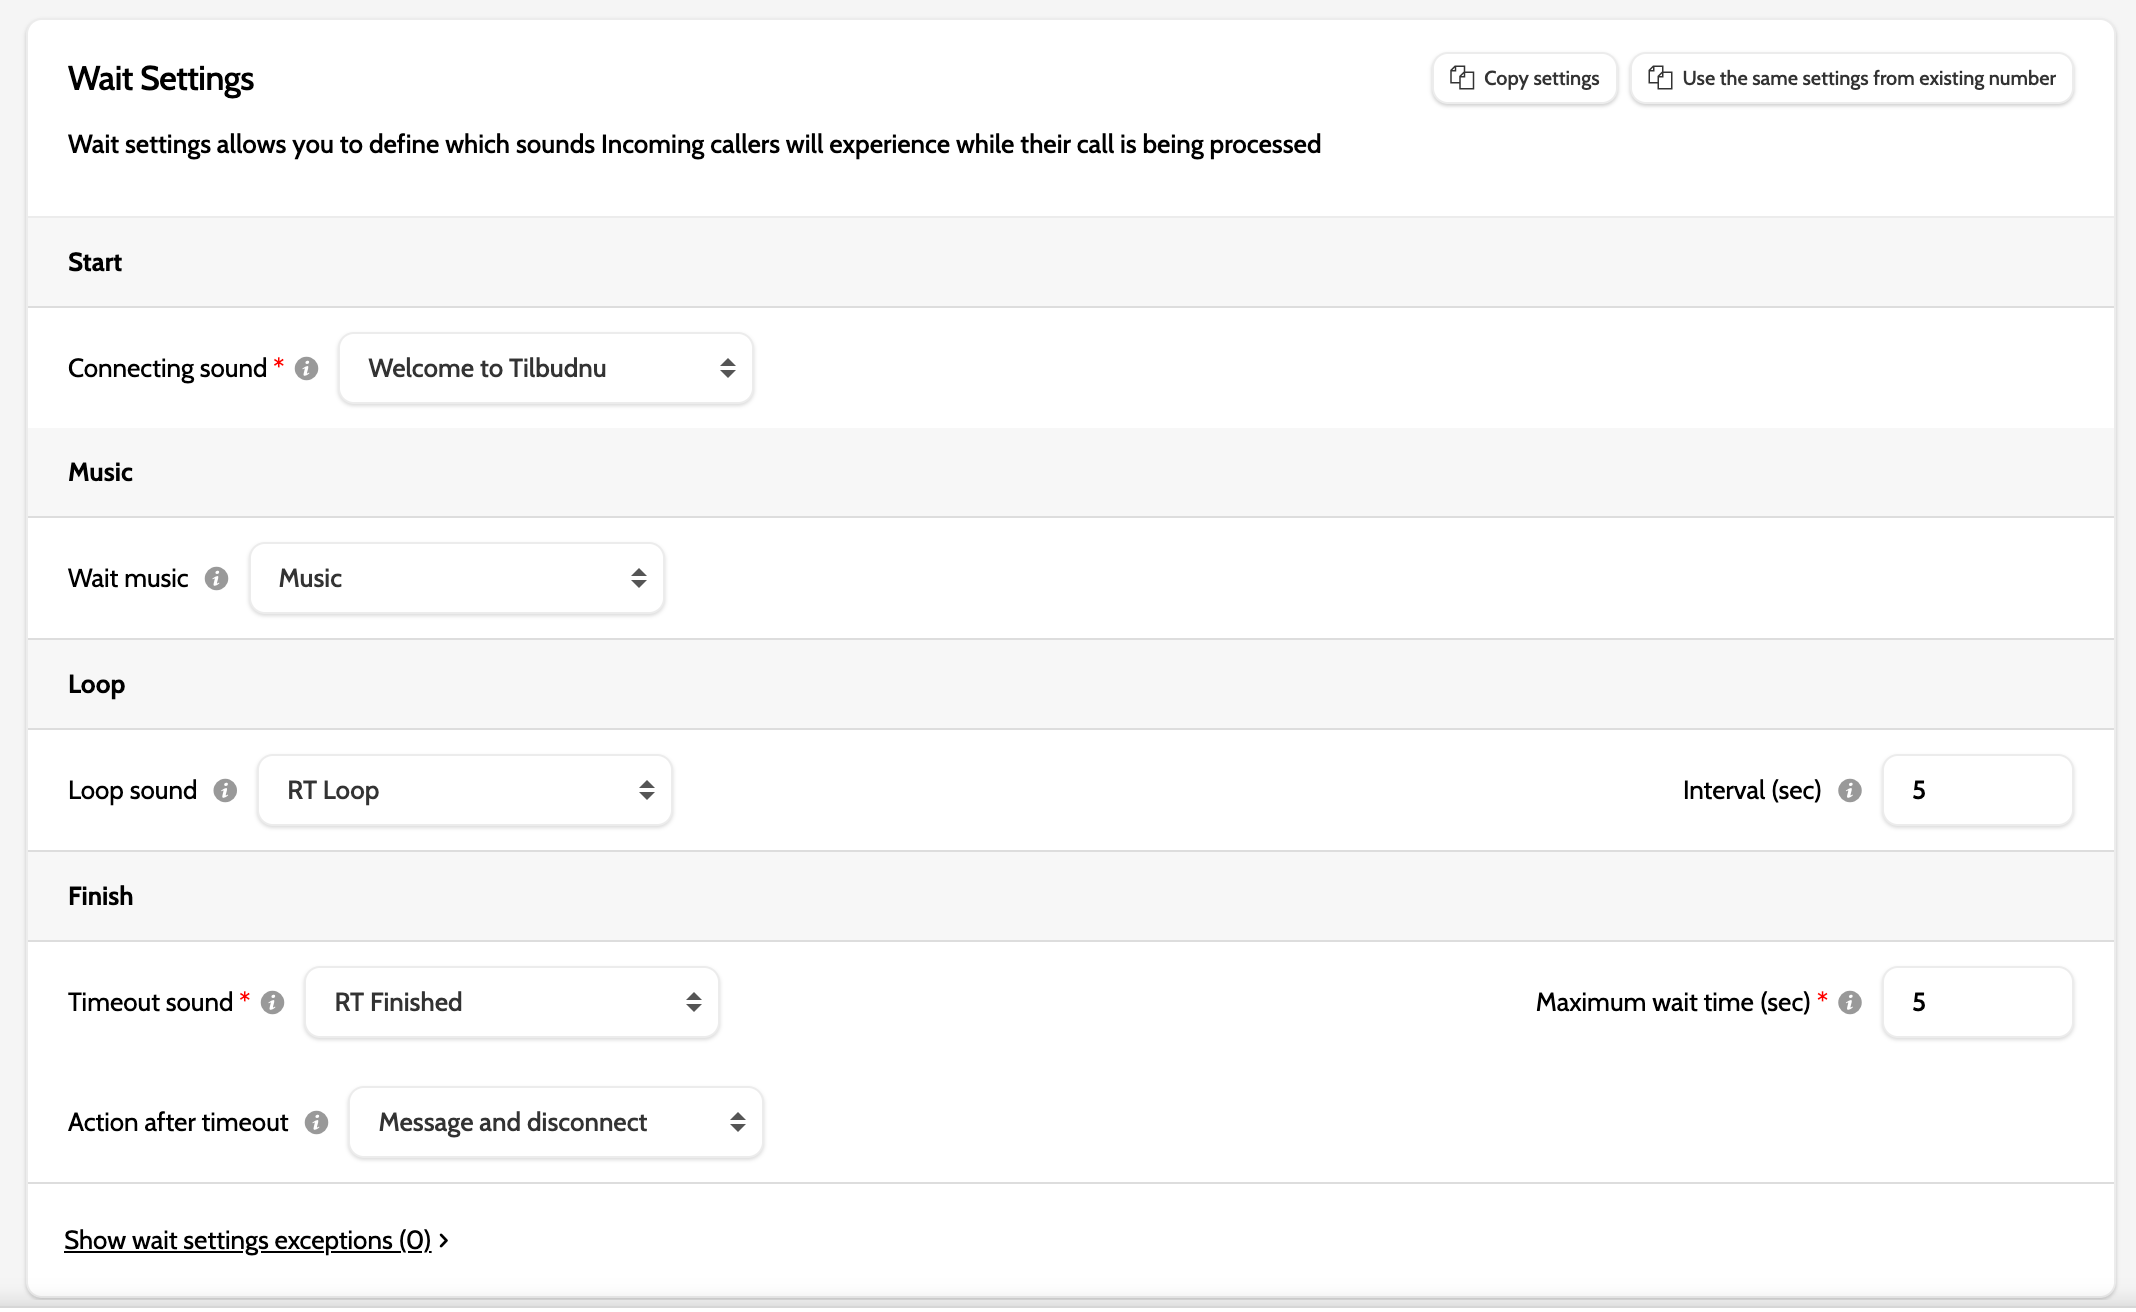This screenshot has height=1312, width=2136.
Task: Click info icon beside Wait music
Action: click(216, 579)
